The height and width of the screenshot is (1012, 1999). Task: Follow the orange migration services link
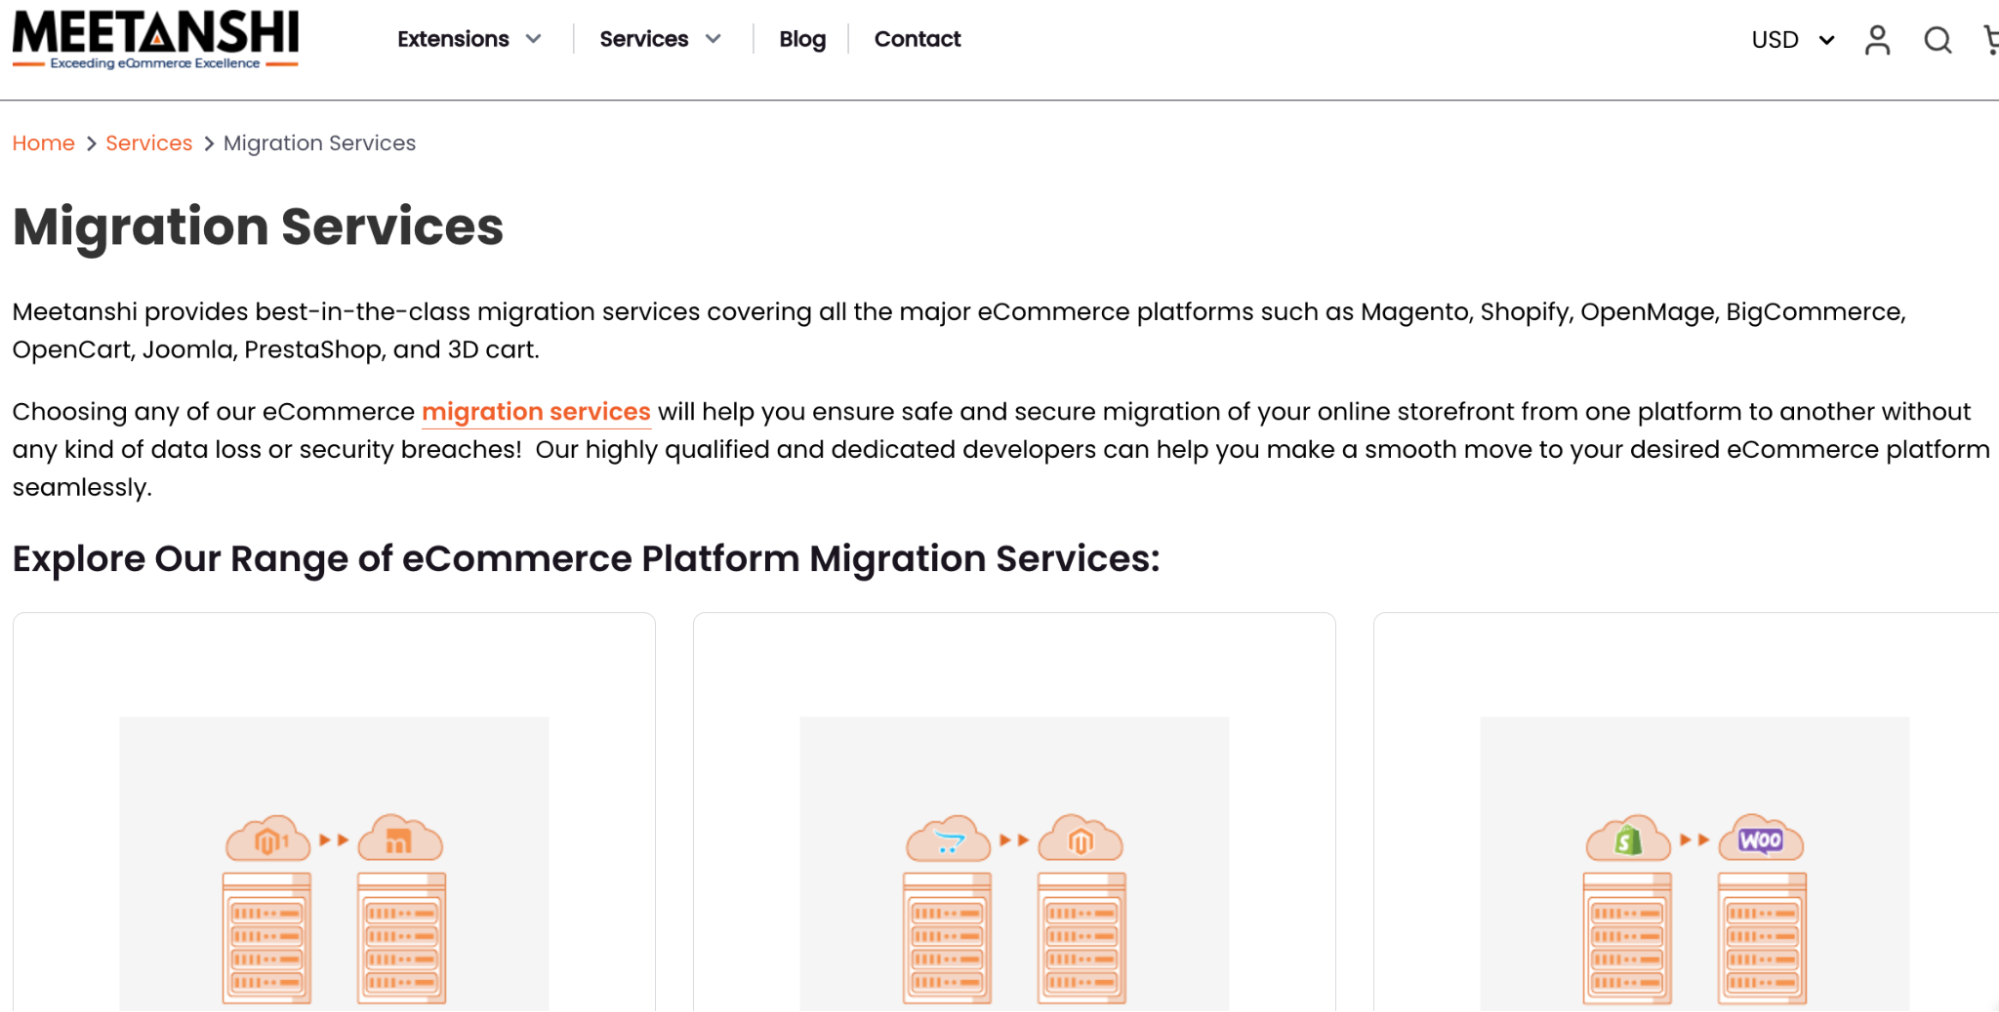[x=536, y=412]
